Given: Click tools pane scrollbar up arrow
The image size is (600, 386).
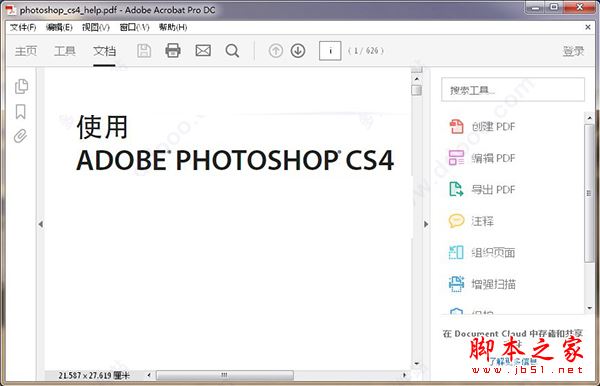Looking at the screenshot, I should pos(589,118).
